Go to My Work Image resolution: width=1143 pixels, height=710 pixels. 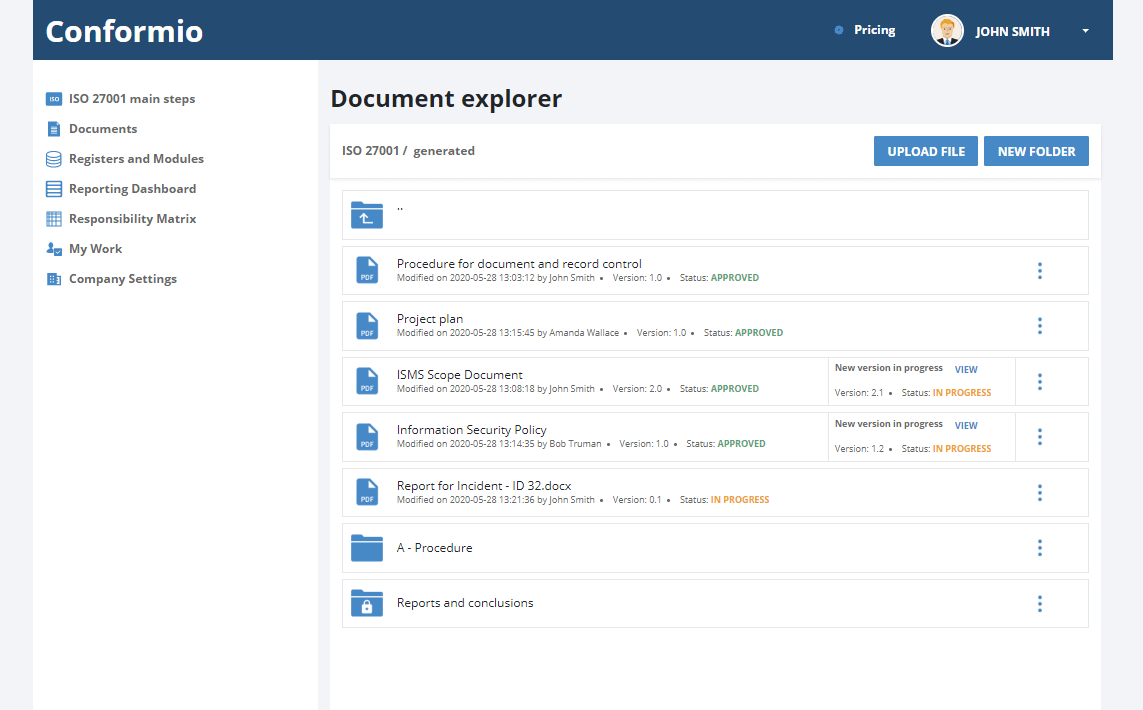click(95, 249)
